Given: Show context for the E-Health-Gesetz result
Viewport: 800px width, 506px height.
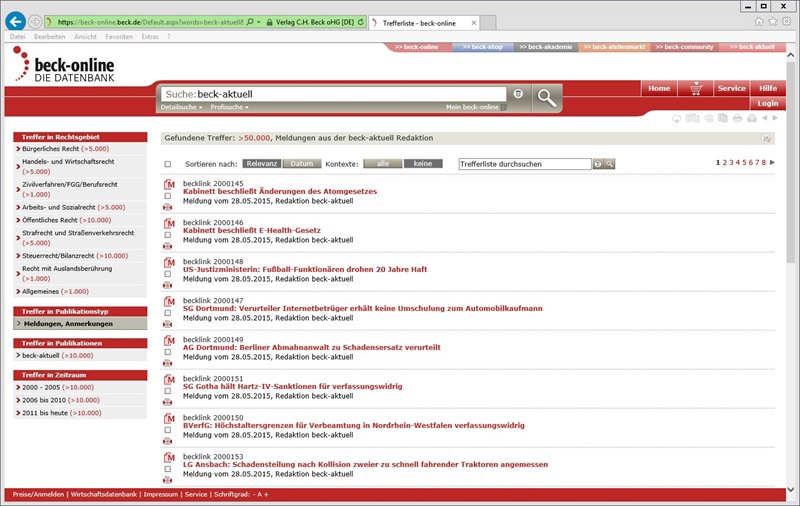Looking at the screenshot, I should click(x=167, y=246).
